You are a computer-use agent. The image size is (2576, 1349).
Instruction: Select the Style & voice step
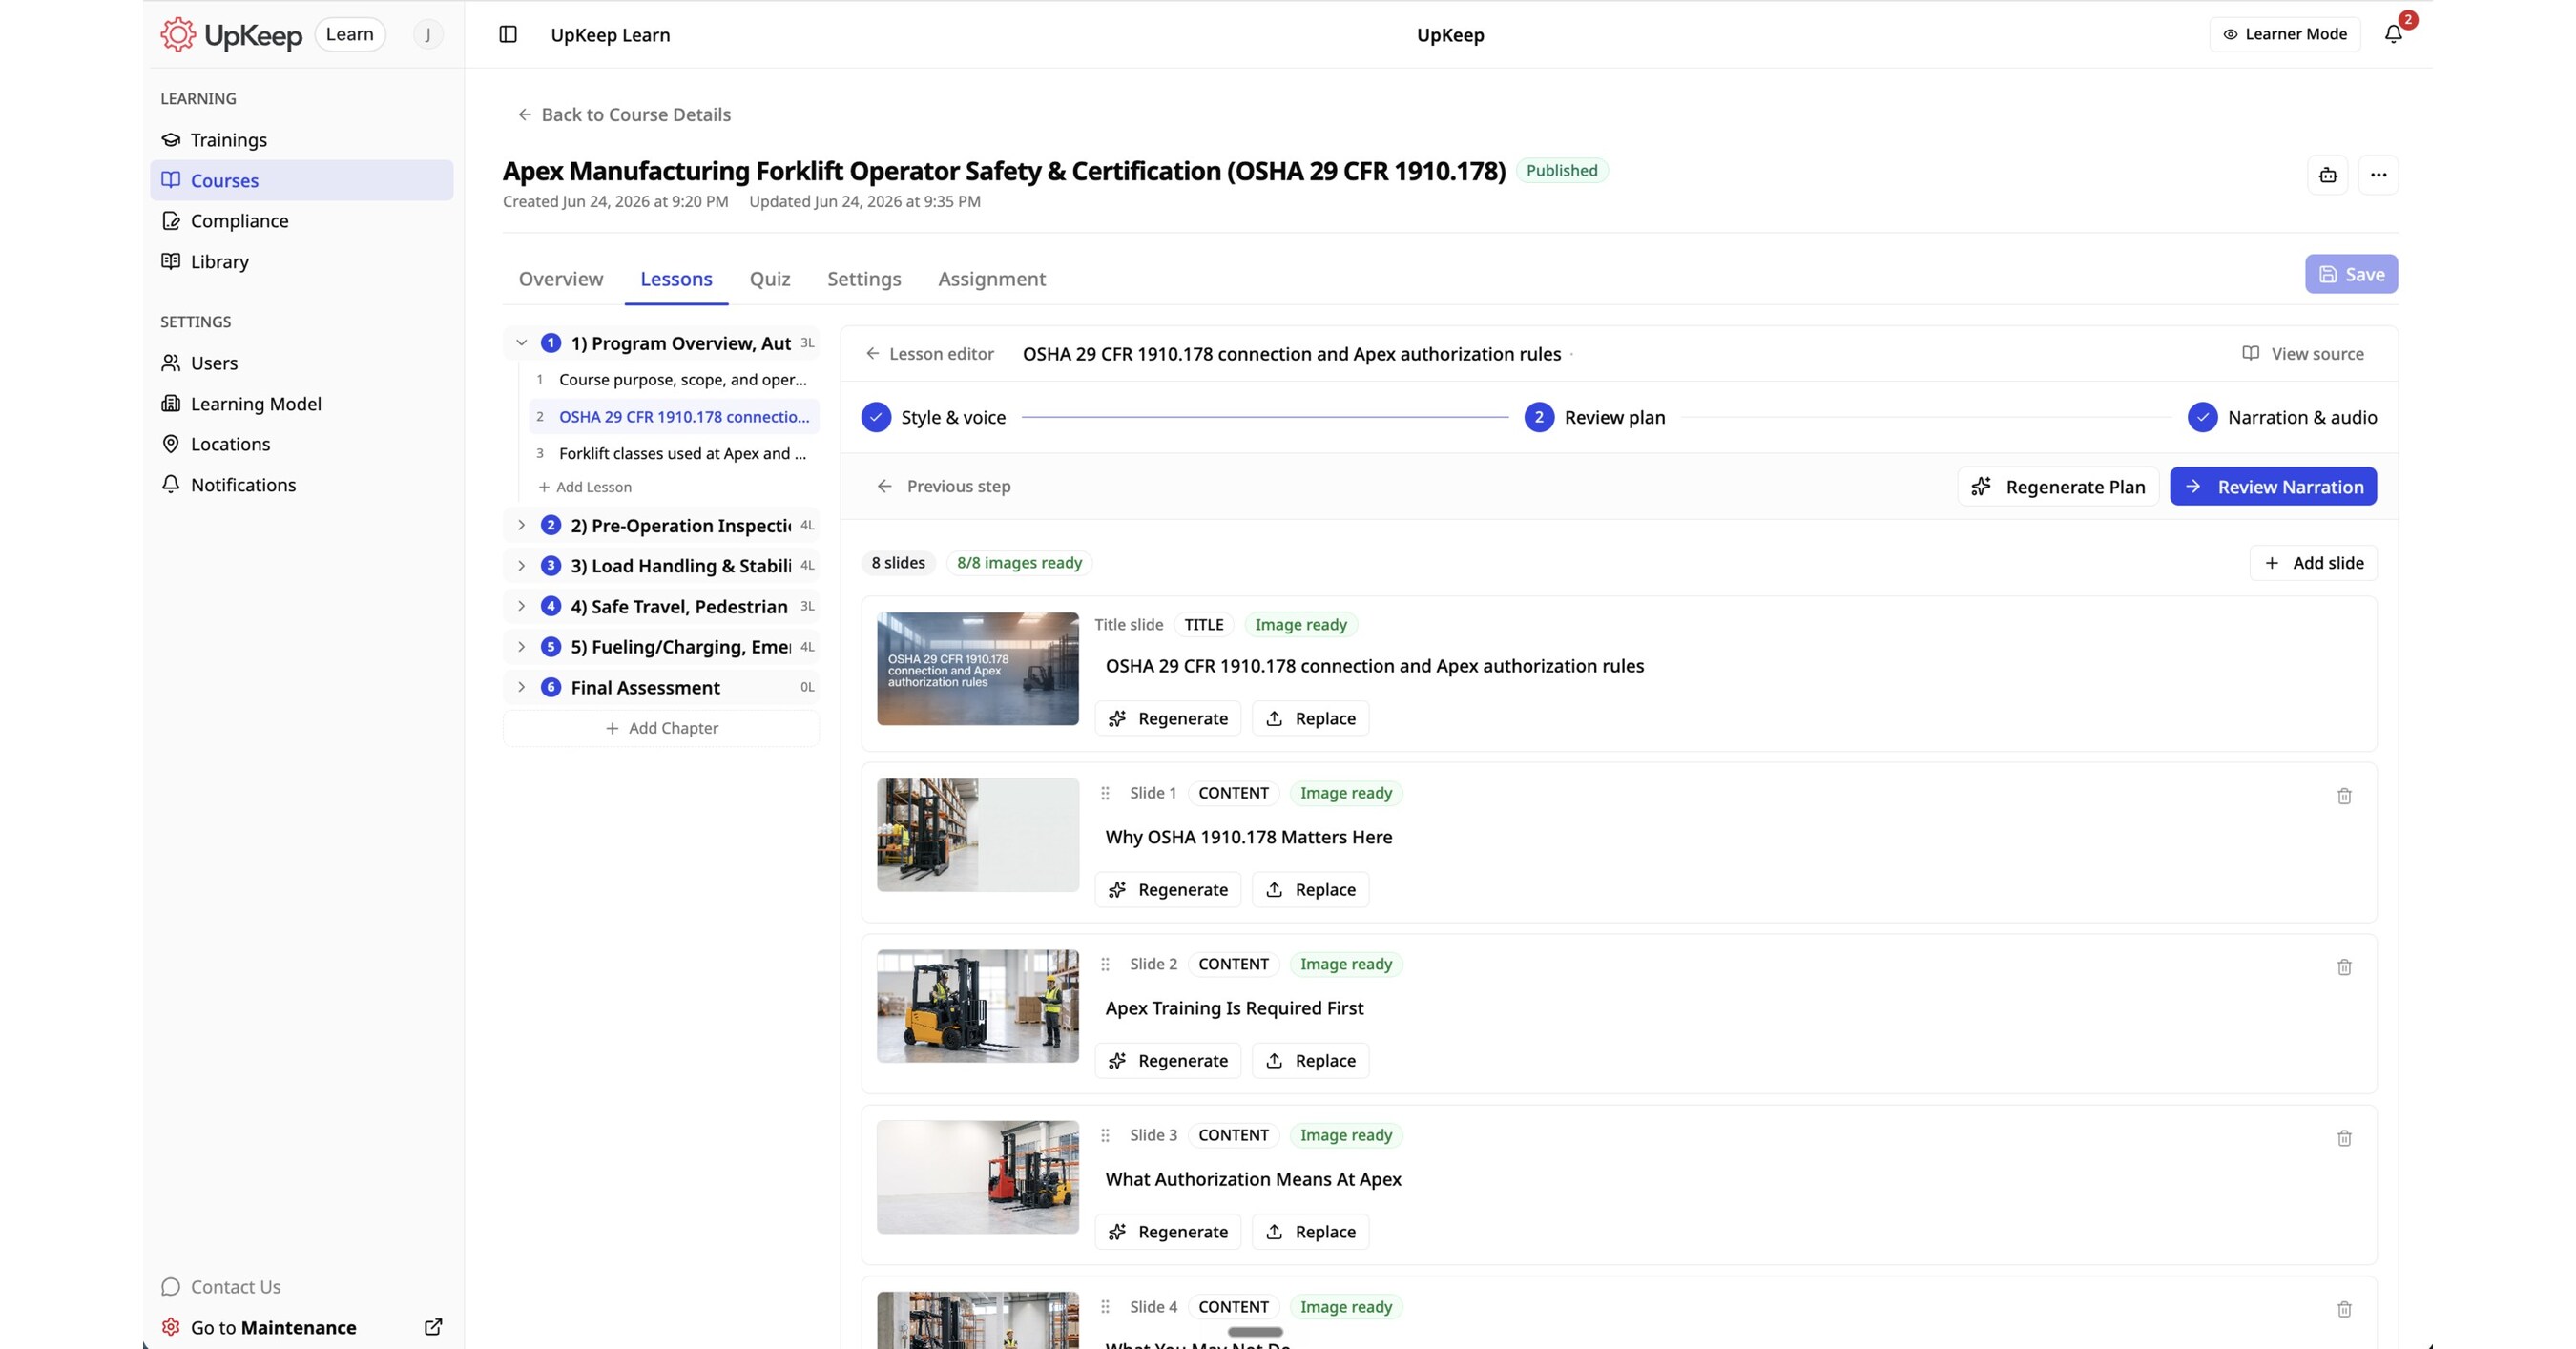pos(934,418)
